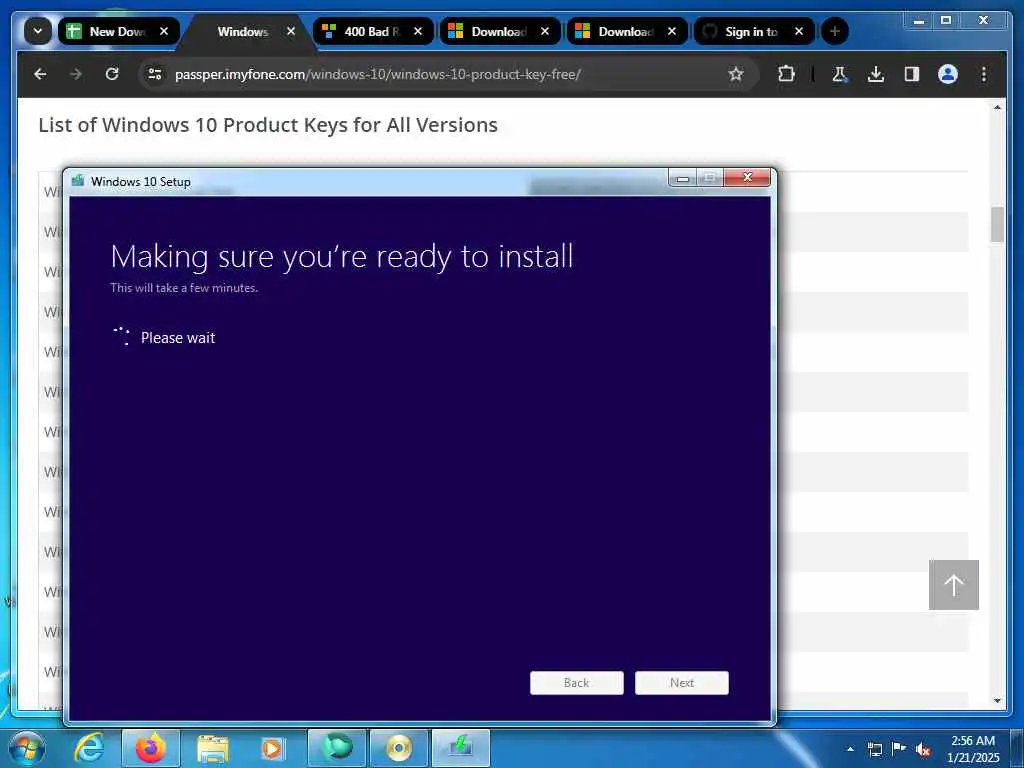This screenshot has width=1024, height=768.
Task: Open Chrome three-dot menu
Action: 984,74
